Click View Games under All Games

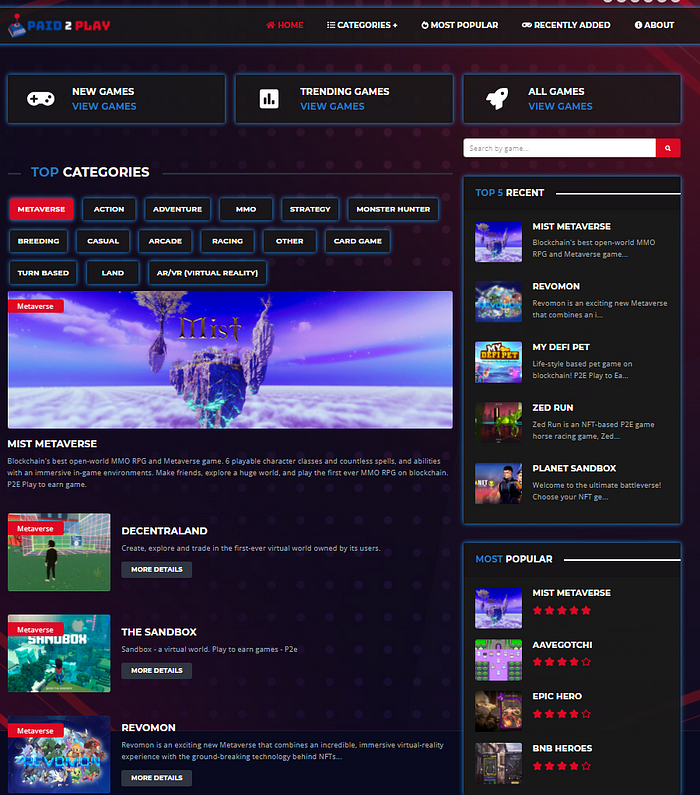click(560, 106)
